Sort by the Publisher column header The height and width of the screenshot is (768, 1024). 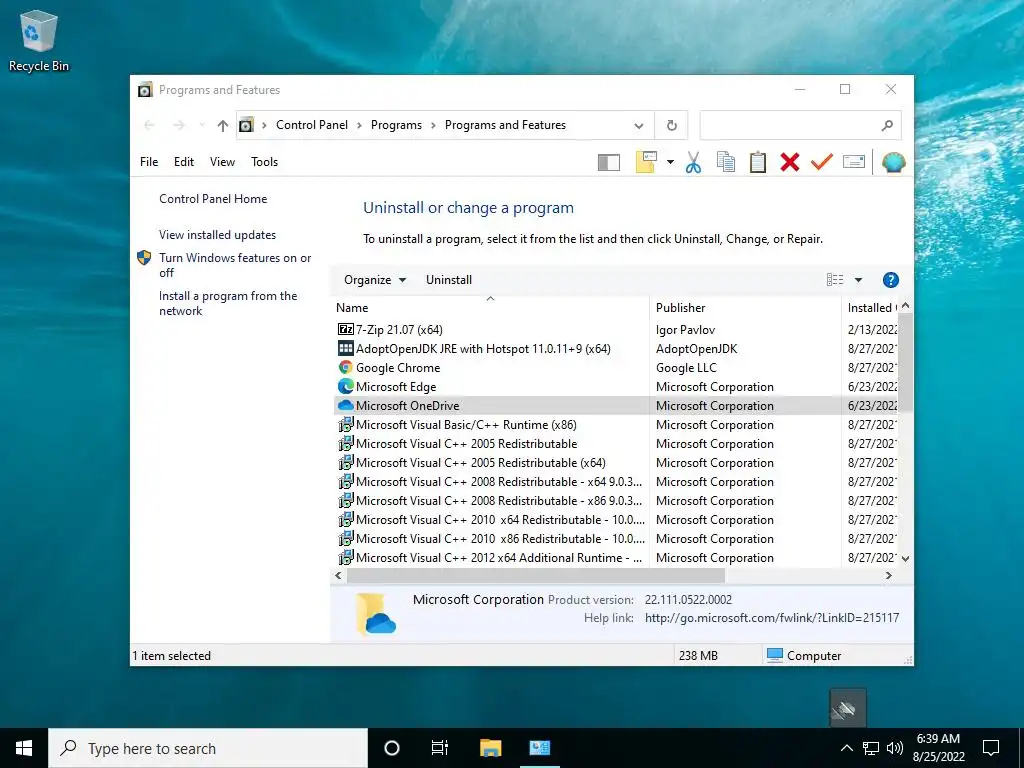click(746, 308)
